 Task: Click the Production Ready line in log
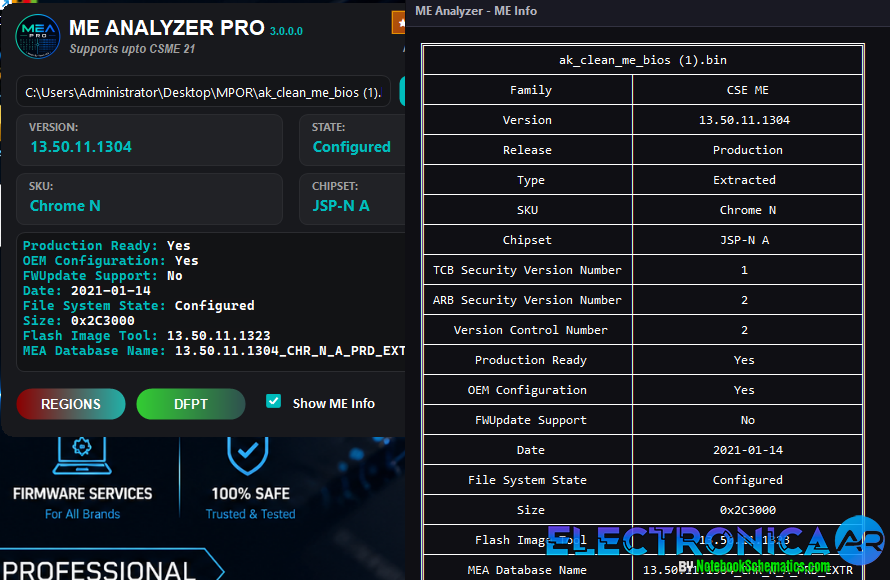pos(107,246)
